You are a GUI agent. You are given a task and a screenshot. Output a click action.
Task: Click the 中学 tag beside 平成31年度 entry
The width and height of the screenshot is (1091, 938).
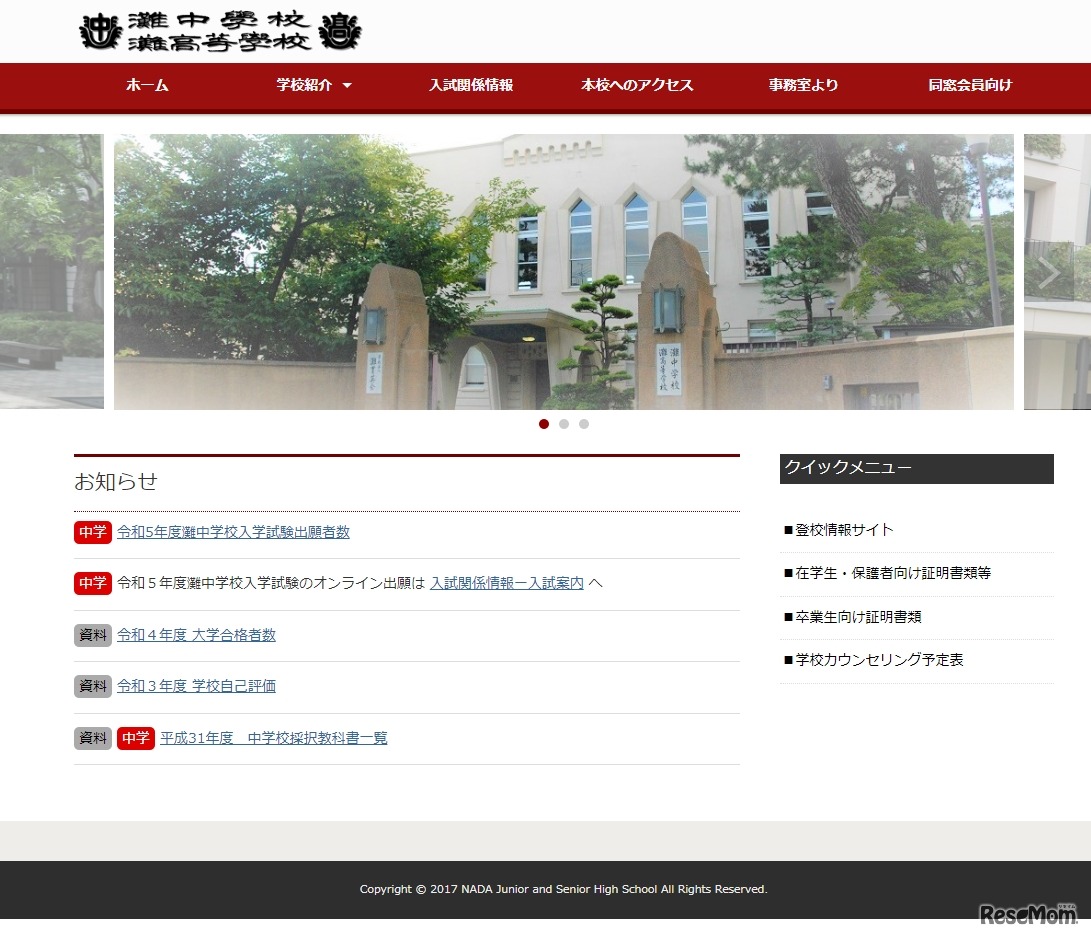(136, 738)
